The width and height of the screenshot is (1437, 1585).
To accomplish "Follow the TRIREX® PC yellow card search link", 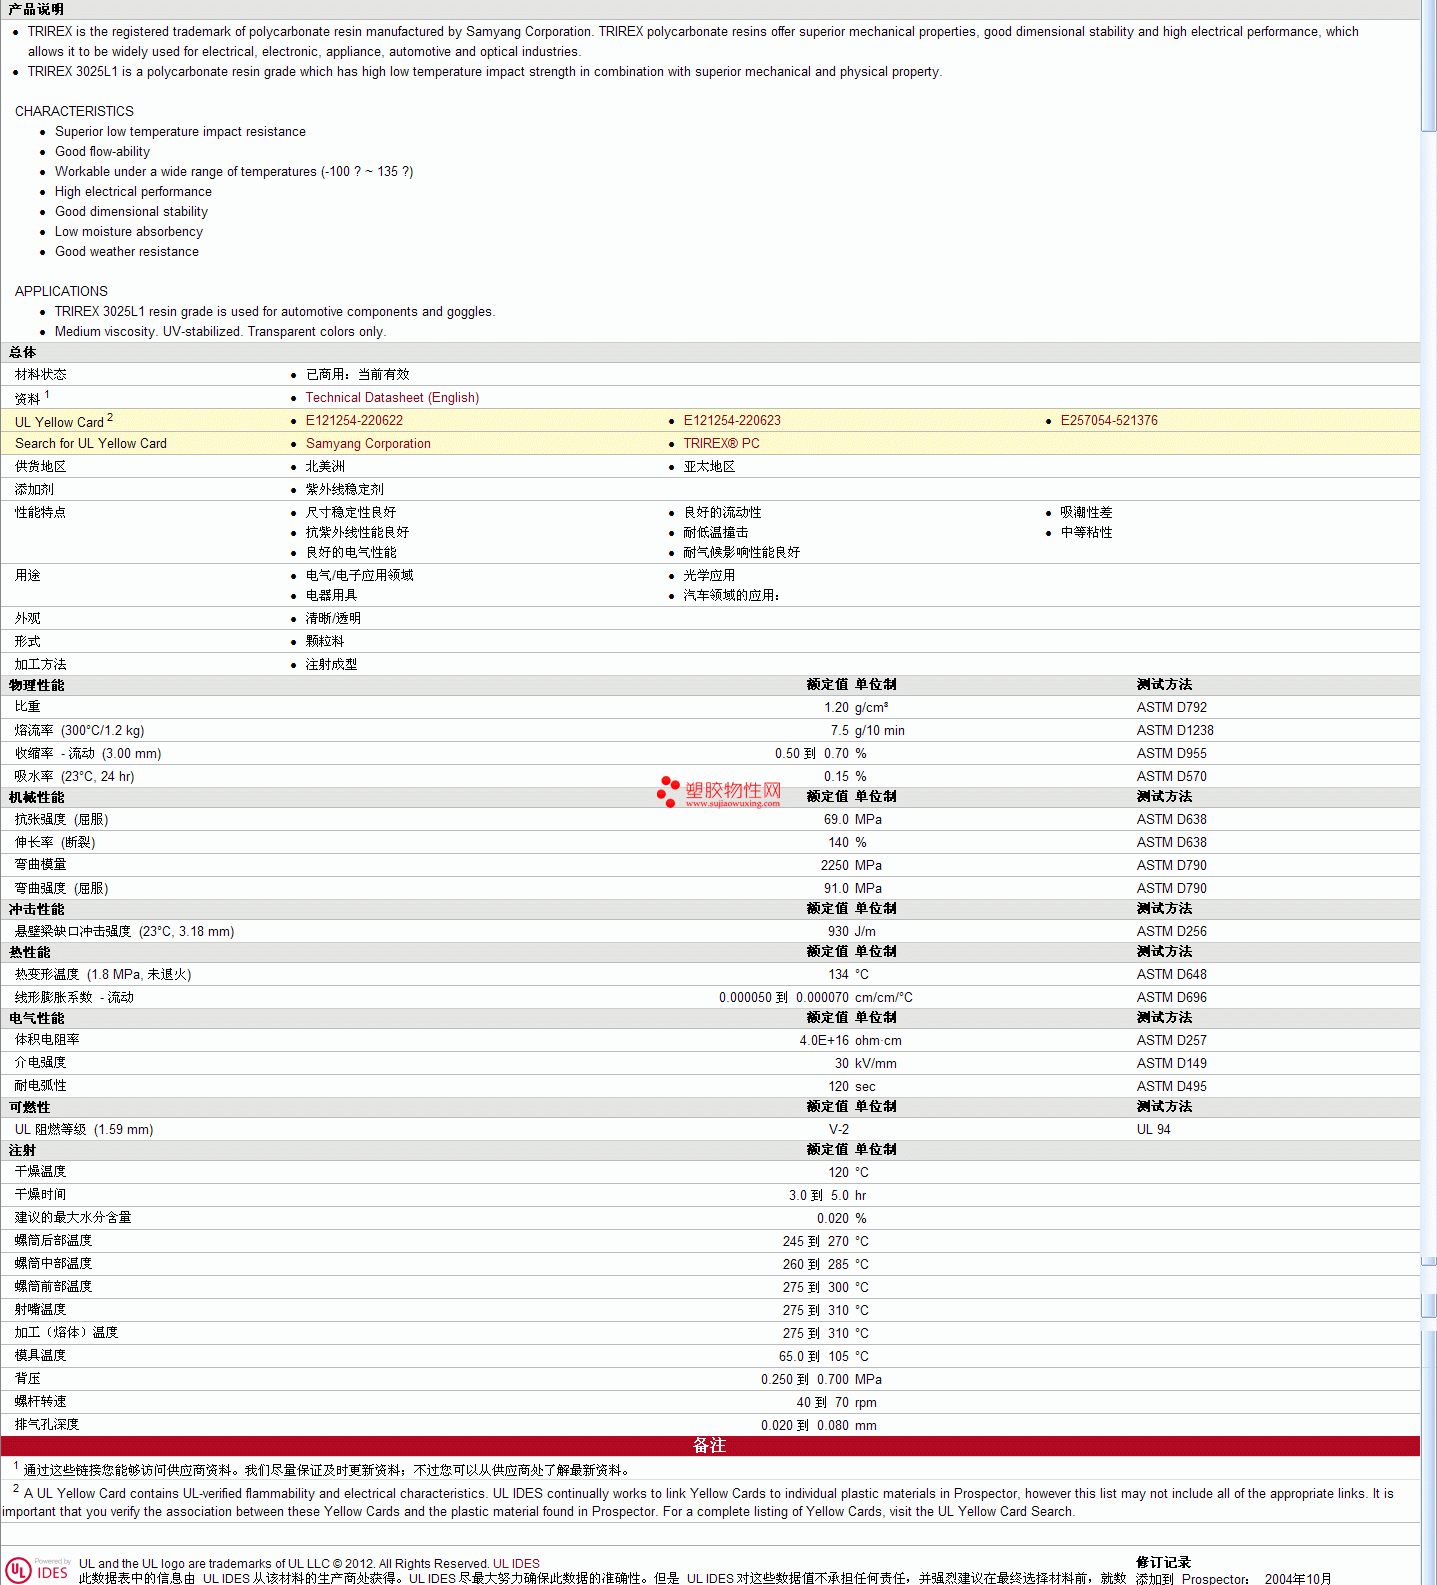I will (x=721, y=444).
